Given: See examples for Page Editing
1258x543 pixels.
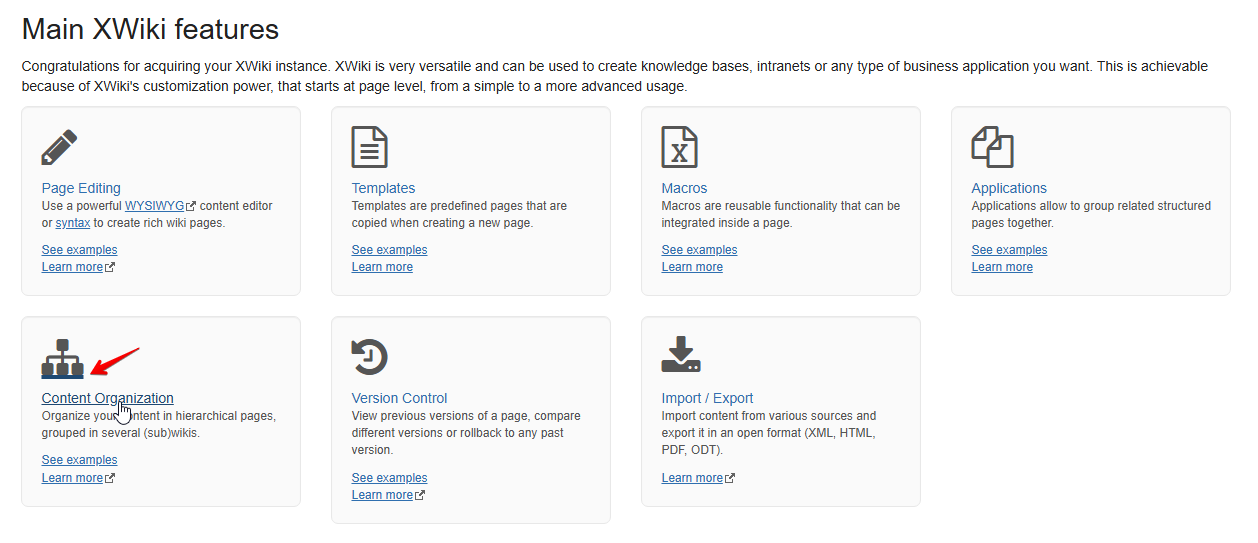Looking at the screenshot, I should (79, 250).
